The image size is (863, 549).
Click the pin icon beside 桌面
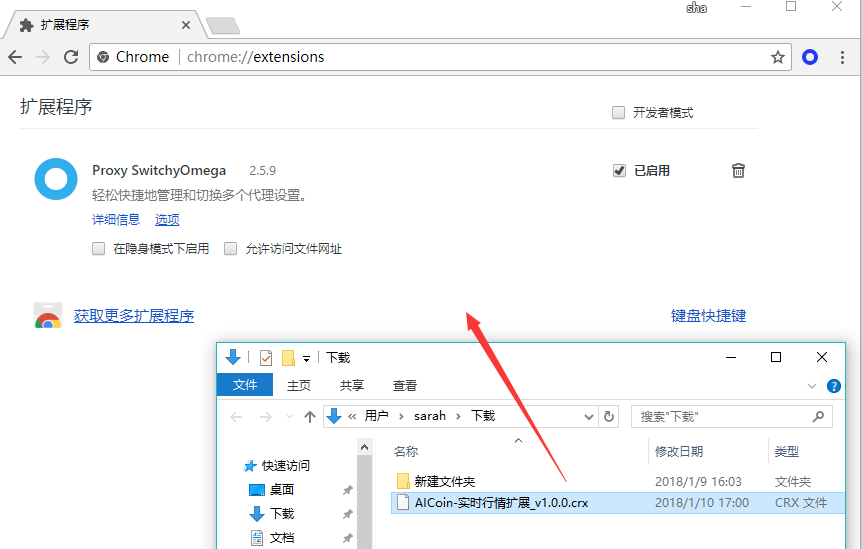click(x=347, y=490)
